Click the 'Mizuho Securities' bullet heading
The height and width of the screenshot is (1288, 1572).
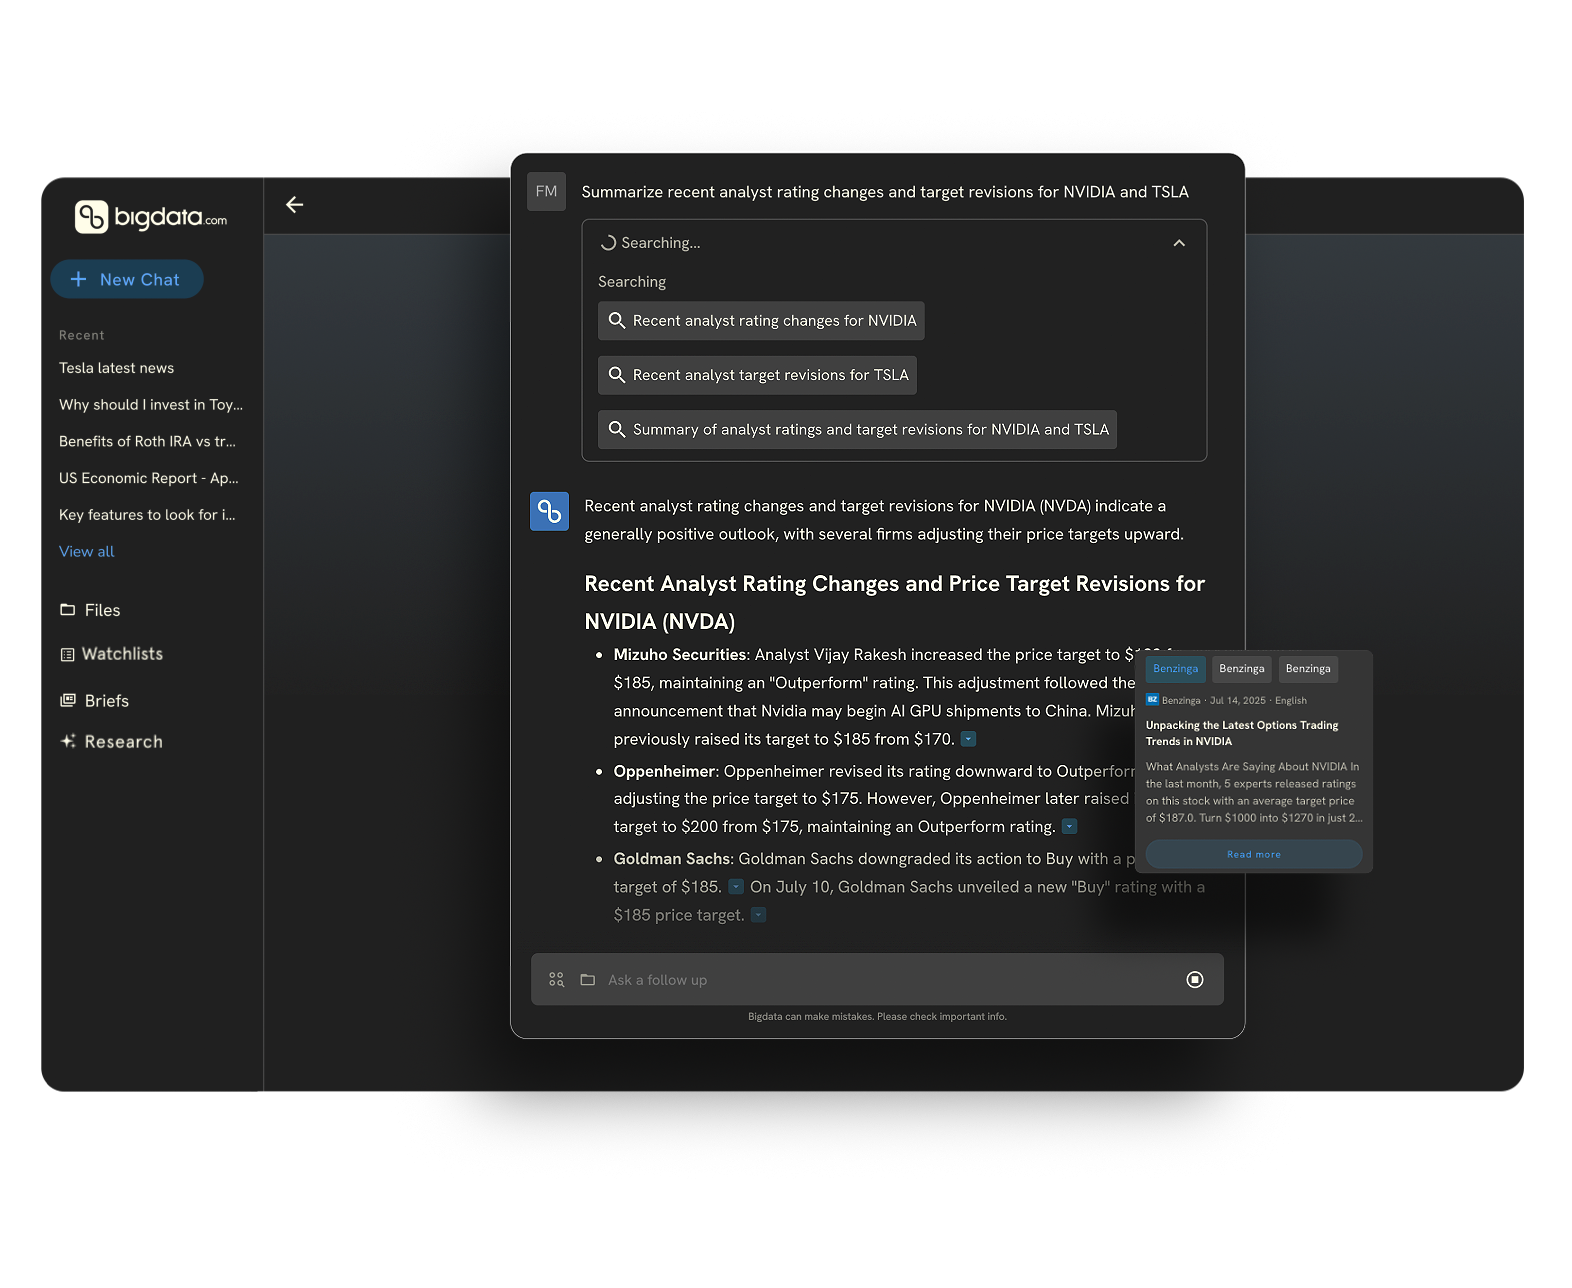(x=680, y=655)
